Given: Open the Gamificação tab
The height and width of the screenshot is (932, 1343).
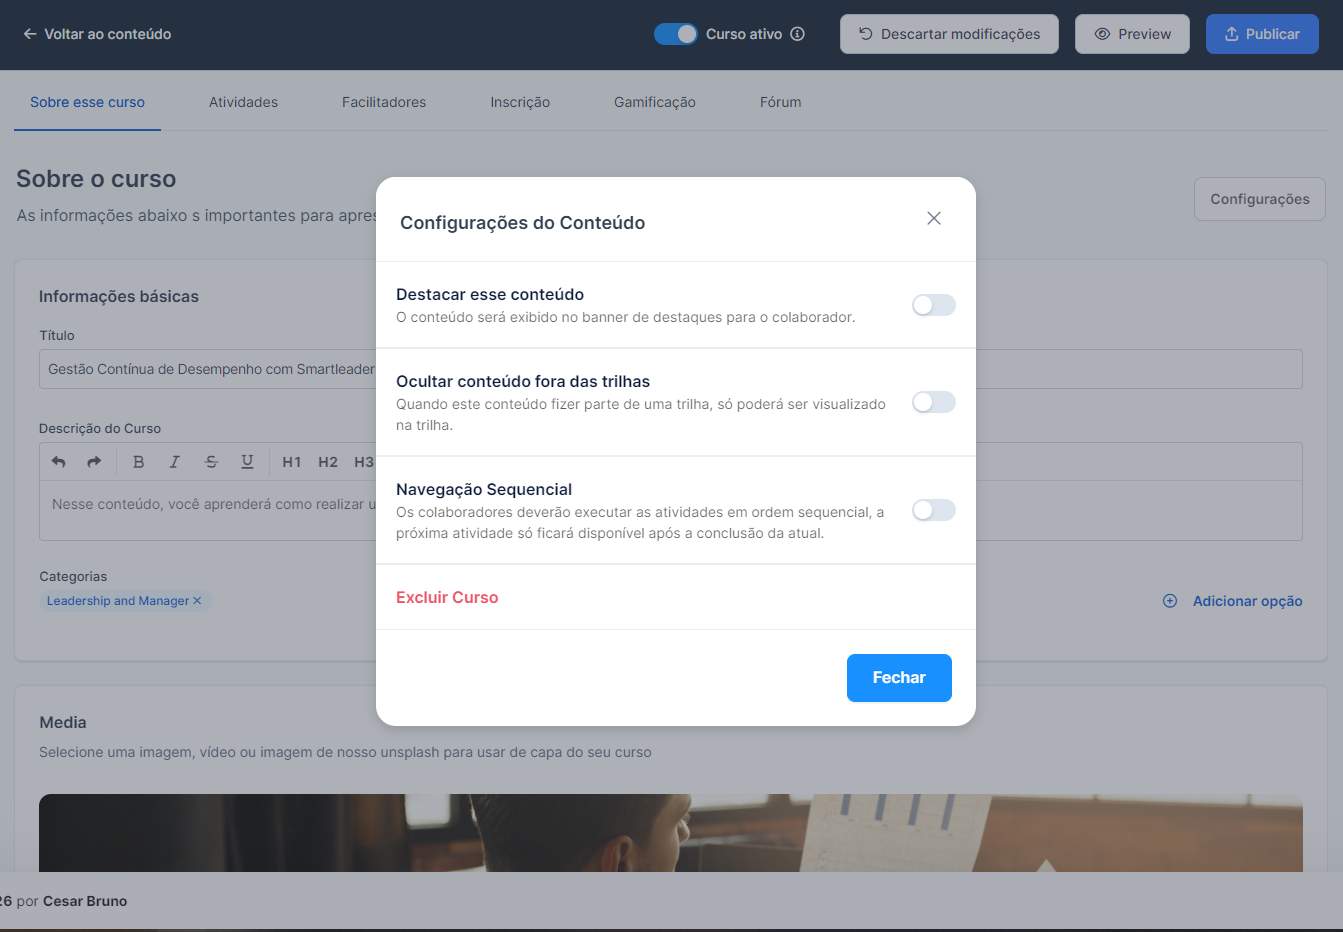Looking at the screenshot, I should [x=654, y=102].
